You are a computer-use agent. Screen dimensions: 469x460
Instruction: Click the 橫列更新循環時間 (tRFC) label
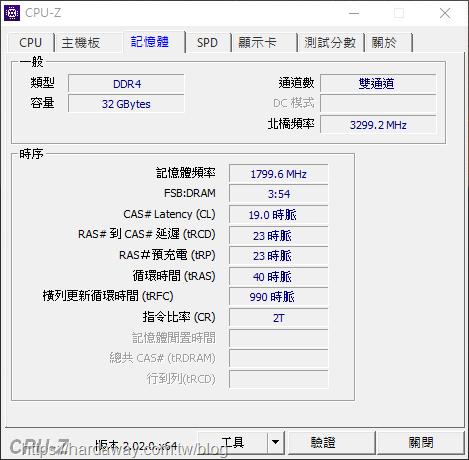[108, 296]
